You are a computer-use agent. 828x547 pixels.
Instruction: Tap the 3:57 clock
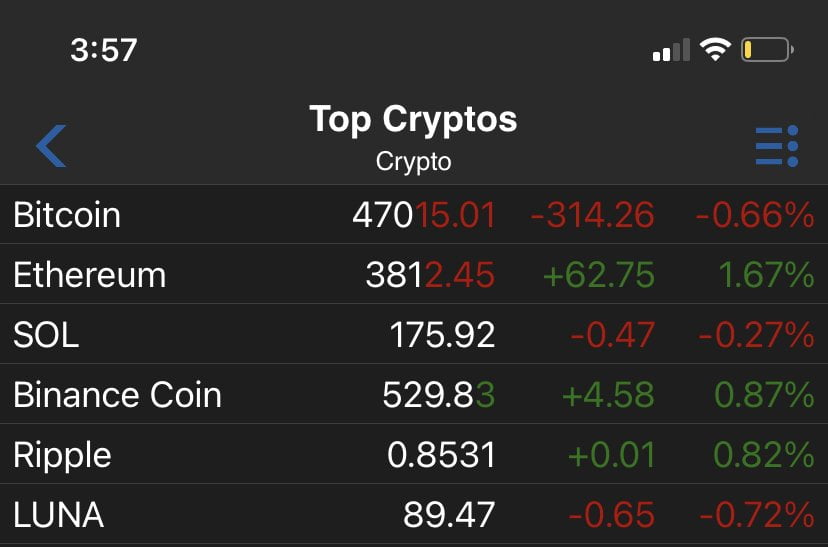(103, 50)
